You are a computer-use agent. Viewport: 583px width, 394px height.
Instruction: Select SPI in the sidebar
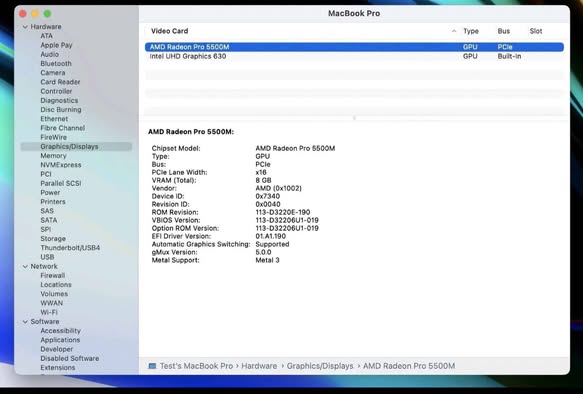click(x=45, y=229)
